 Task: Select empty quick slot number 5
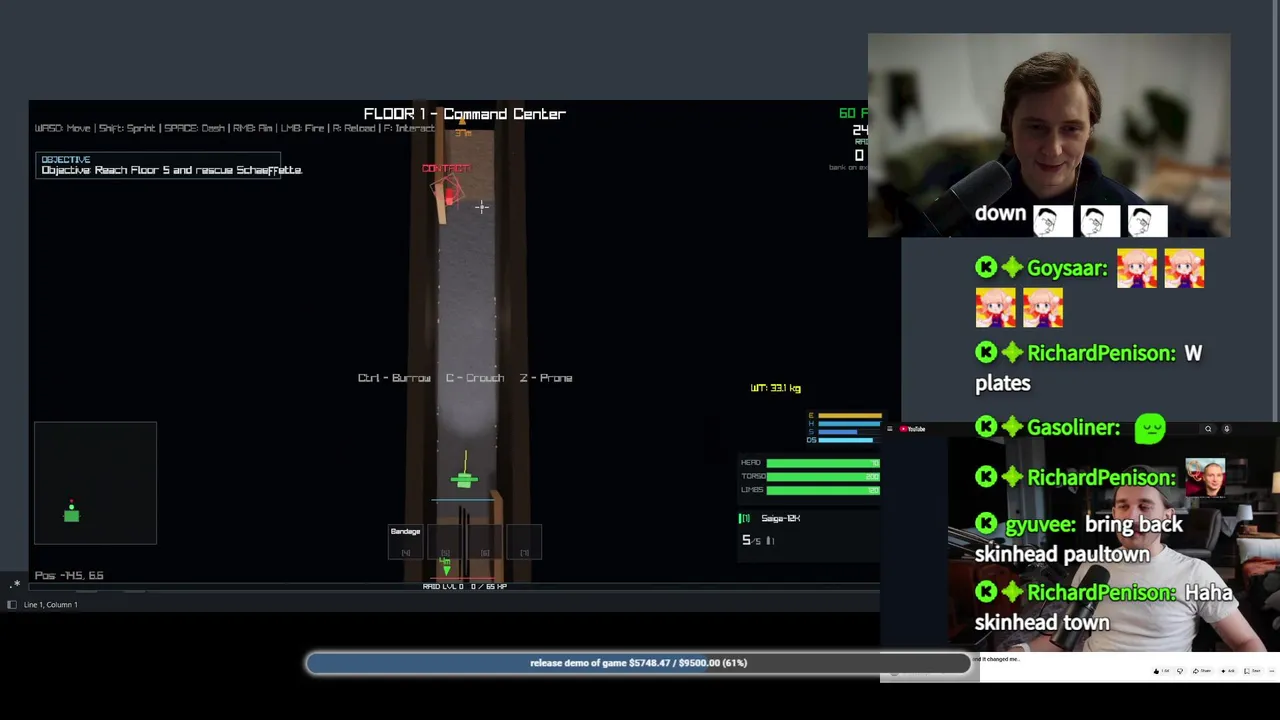445,541
